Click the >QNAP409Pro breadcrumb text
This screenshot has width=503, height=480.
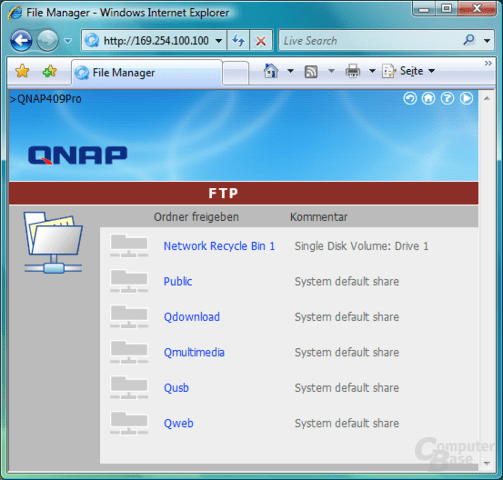click(x=46, y=99)
